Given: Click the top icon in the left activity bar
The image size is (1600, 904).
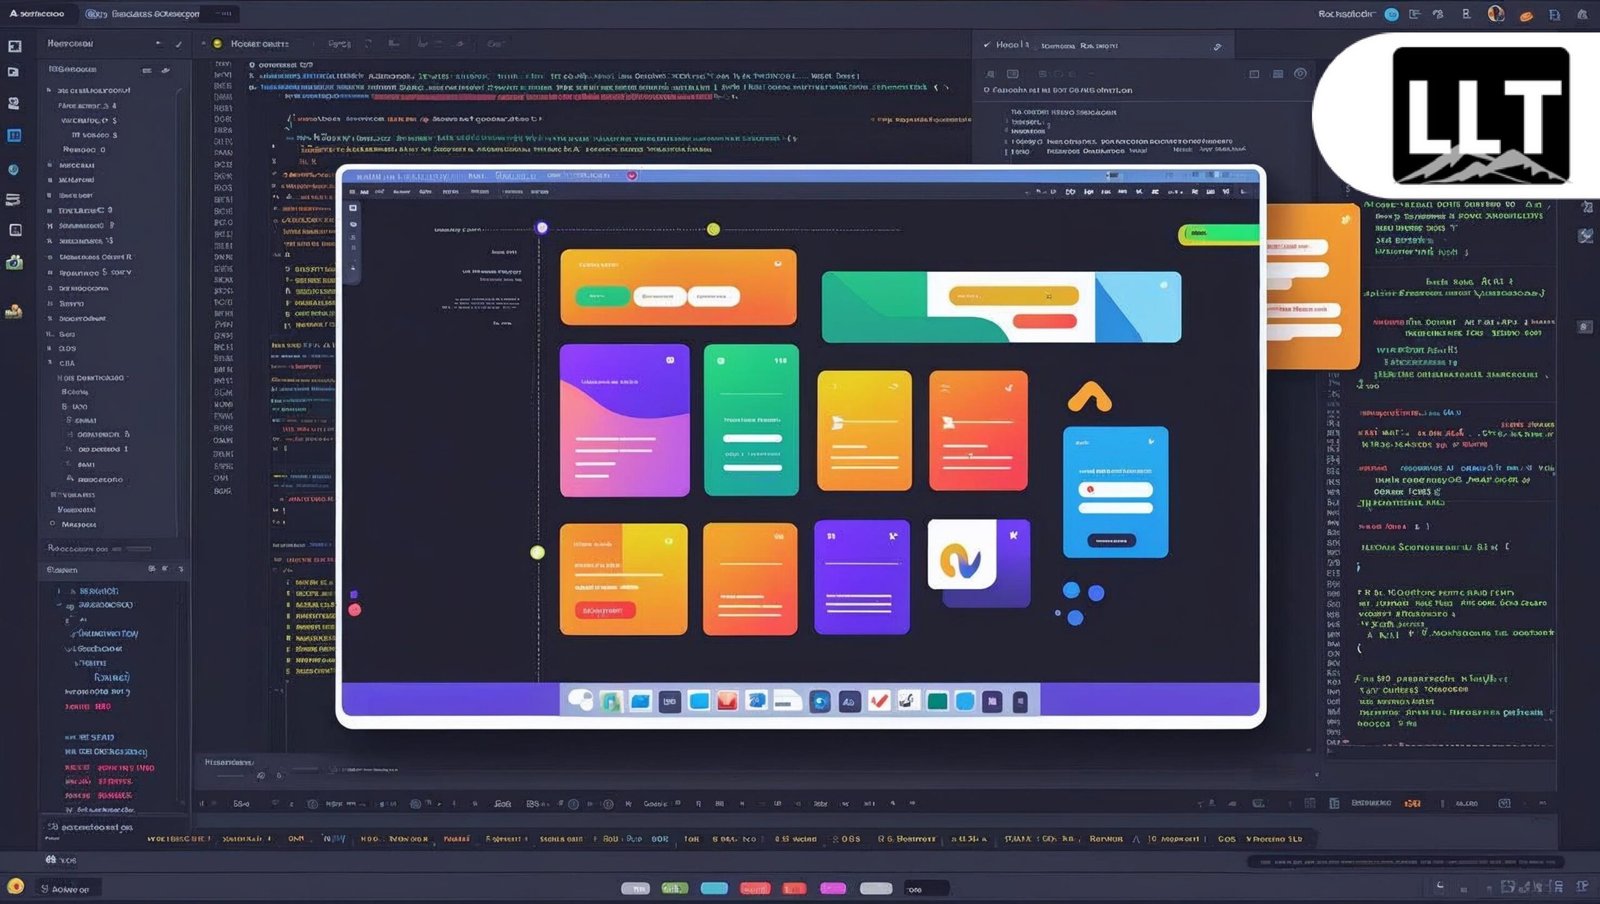Looking at the screenshot, I should pos(15,46).
